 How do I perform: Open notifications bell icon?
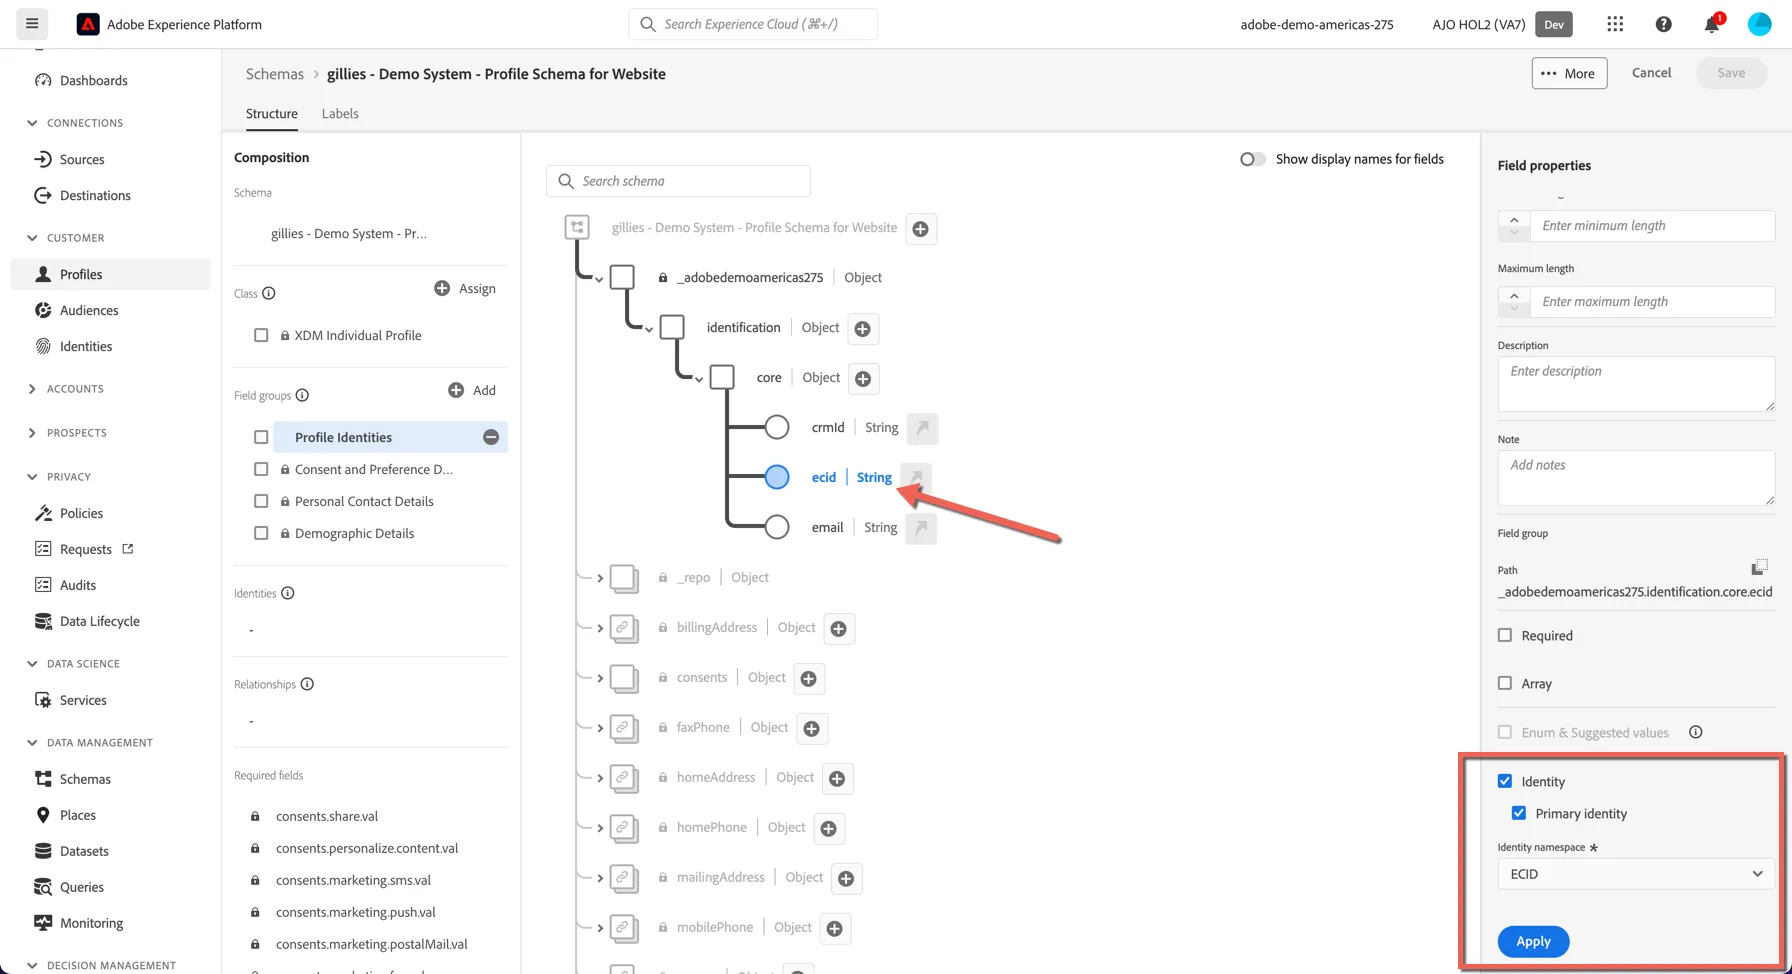coord(1712,24)
